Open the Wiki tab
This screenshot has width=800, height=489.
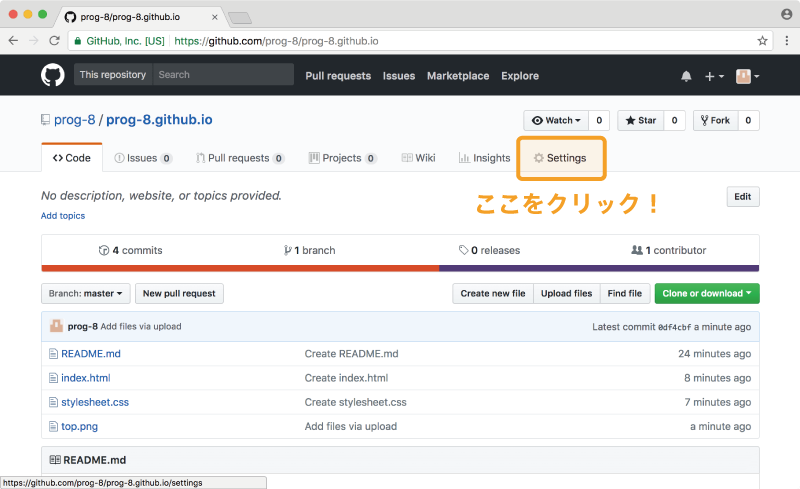(x=418, y=158)
